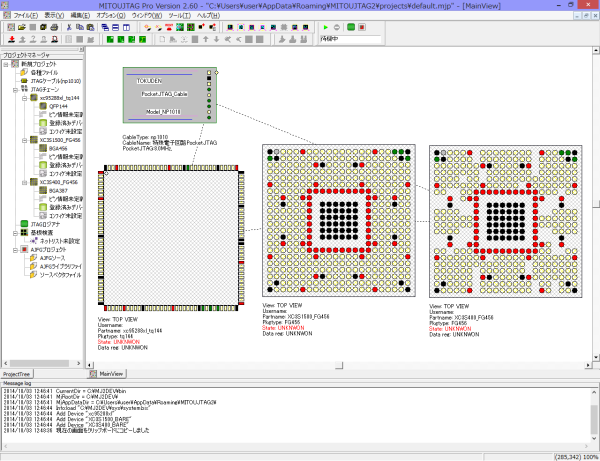Select the QFP144 package icon in tree
The image size is (600, 461).
pos(46,105)
